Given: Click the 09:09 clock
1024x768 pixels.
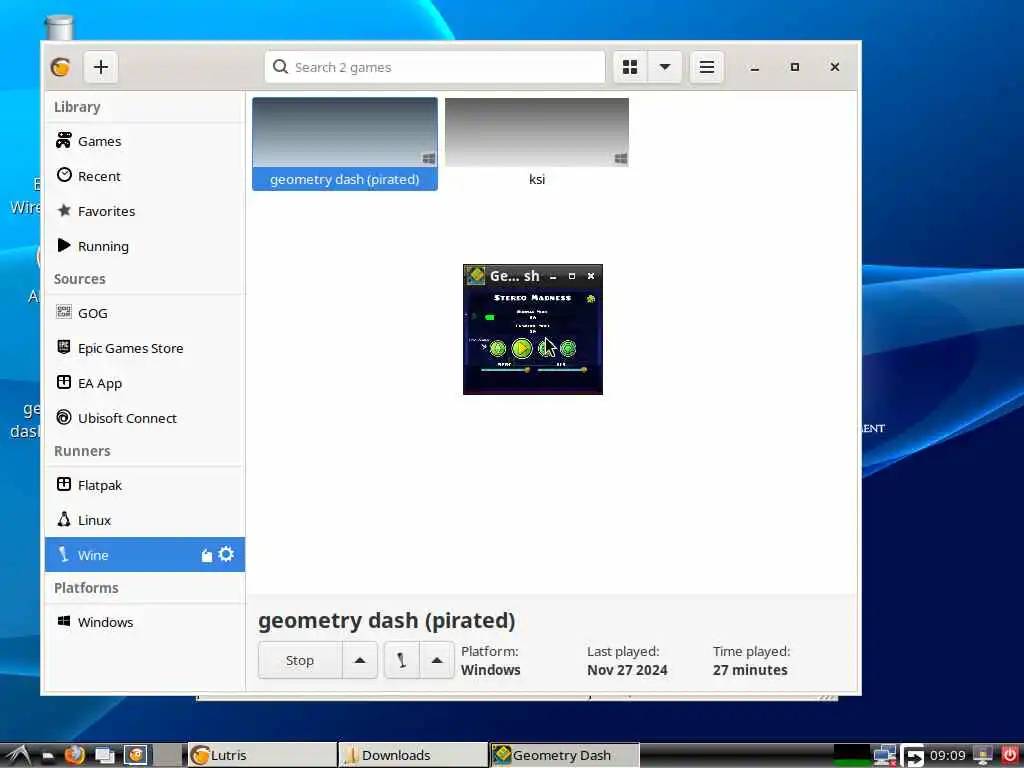Looking at the screenshot, I should (x=948, y=756).
